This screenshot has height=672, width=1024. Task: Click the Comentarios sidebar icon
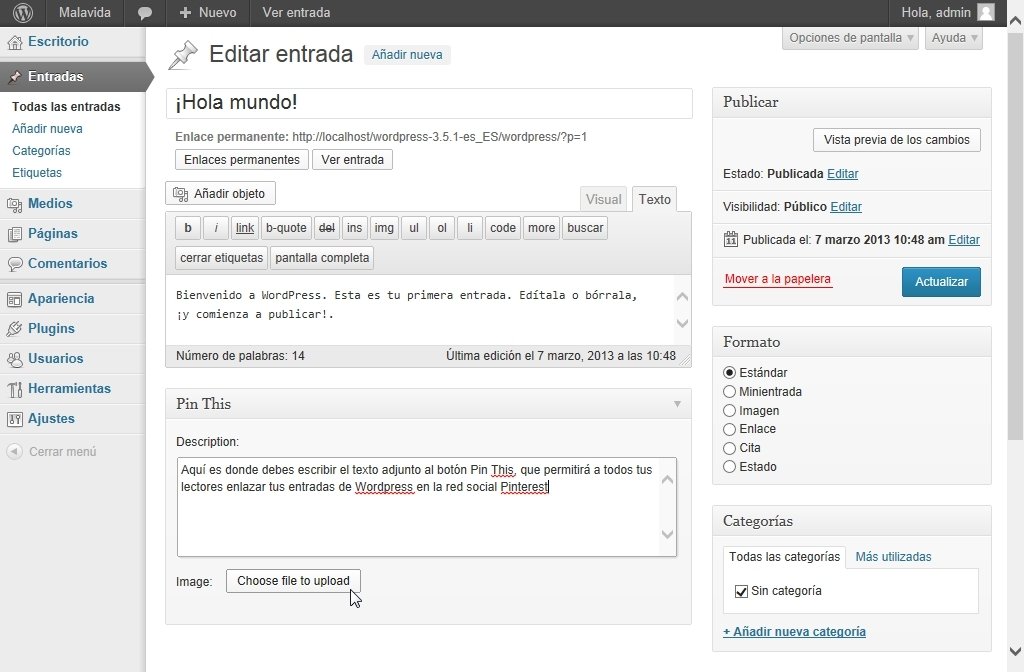pyautogui.click(x=14, y=264)
